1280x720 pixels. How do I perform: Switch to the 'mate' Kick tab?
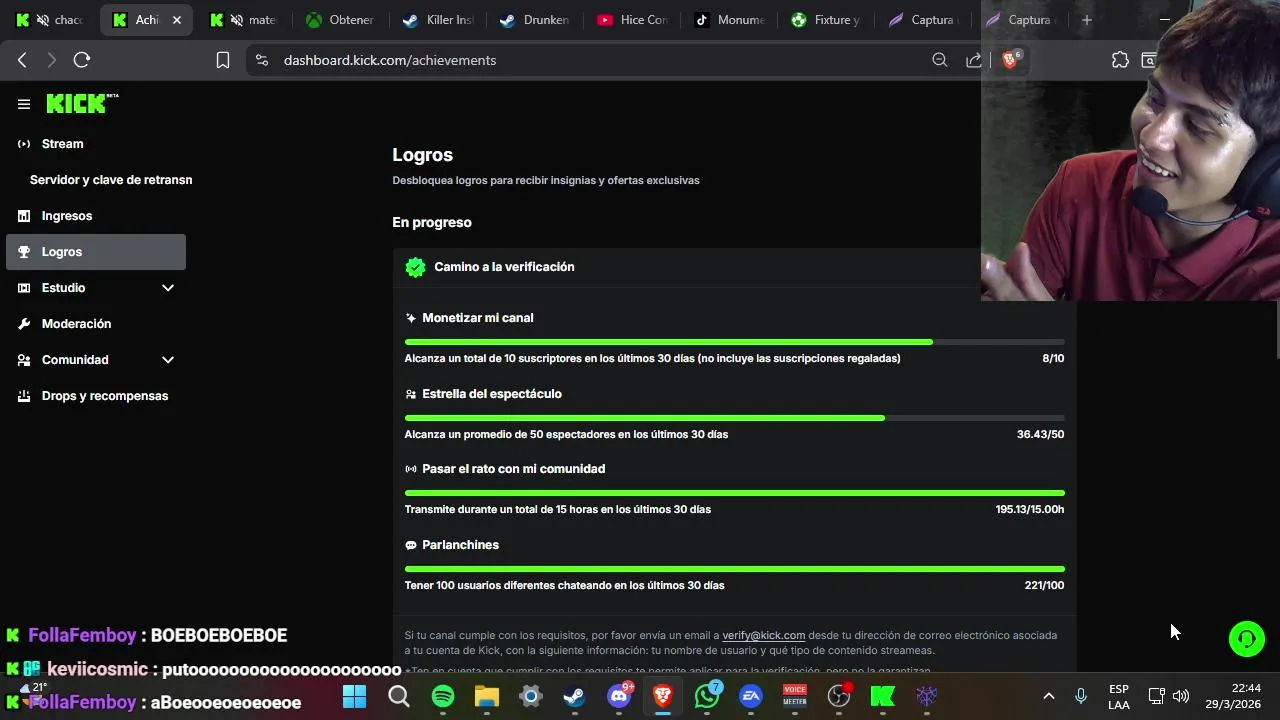pyautogui.click(x=244, y=20)
